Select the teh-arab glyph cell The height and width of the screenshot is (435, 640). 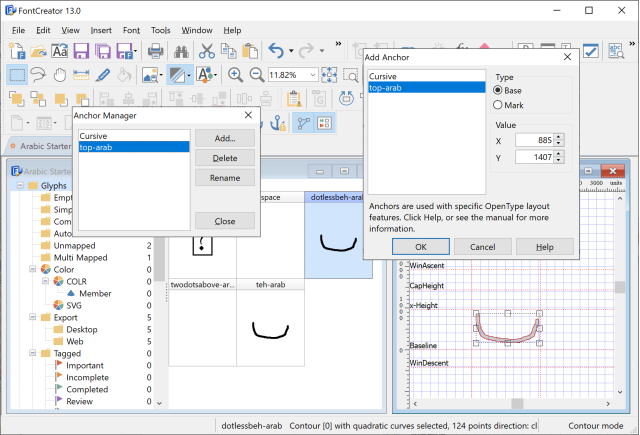pos(270,328)
